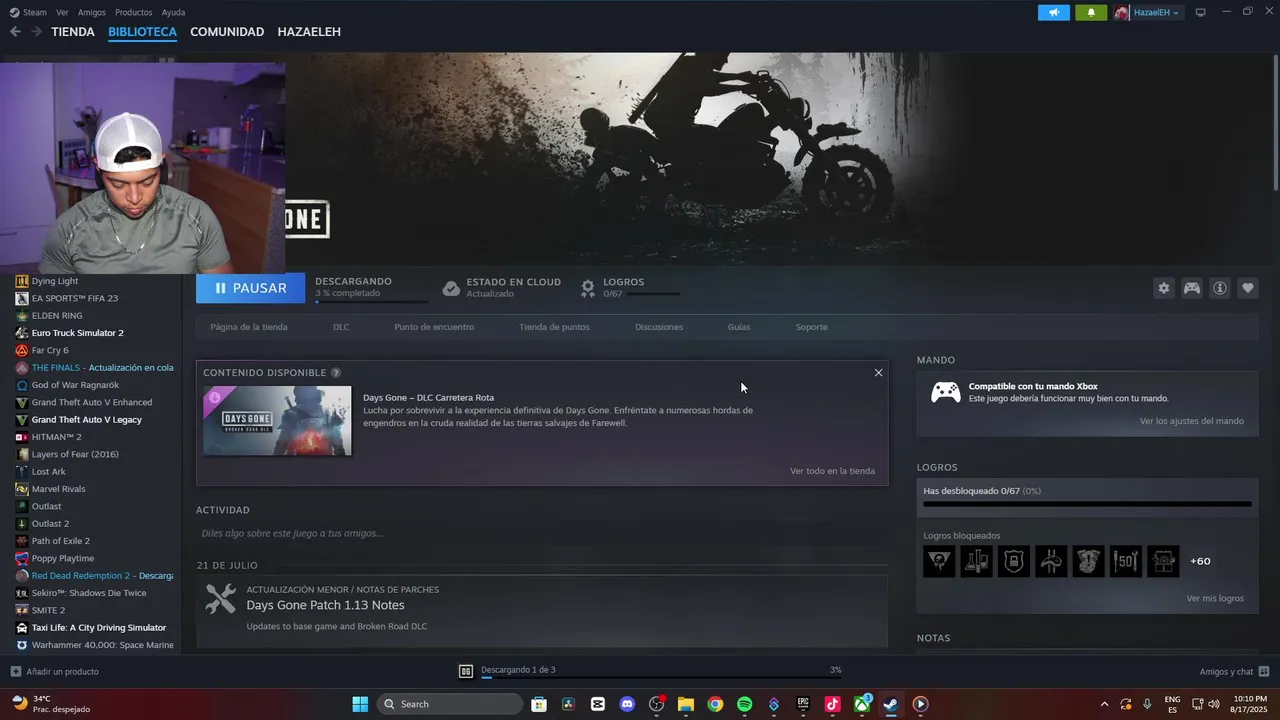Select HITMAN 2 in library
The height and width of the screenshot is (720, 1280).
click(56, 437)
